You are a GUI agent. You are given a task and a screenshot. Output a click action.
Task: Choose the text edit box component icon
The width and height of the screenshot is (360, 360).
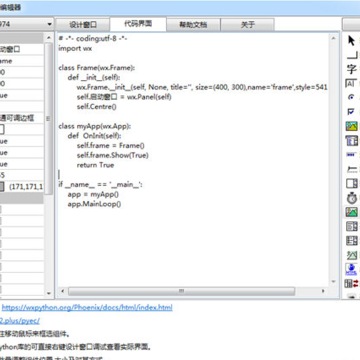pos(351,83)
